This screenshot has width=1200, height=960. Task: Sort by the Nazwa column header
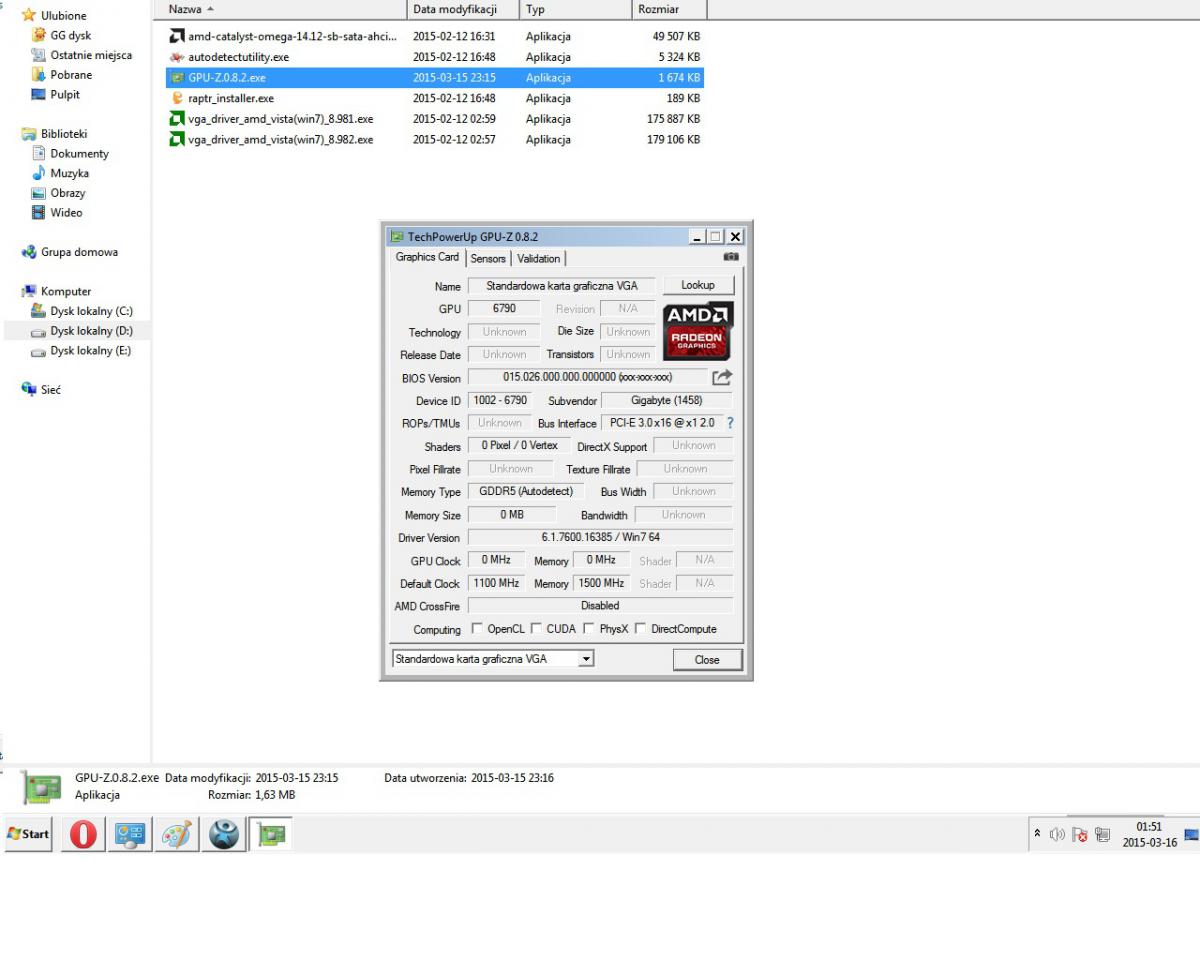coord(280,9)
